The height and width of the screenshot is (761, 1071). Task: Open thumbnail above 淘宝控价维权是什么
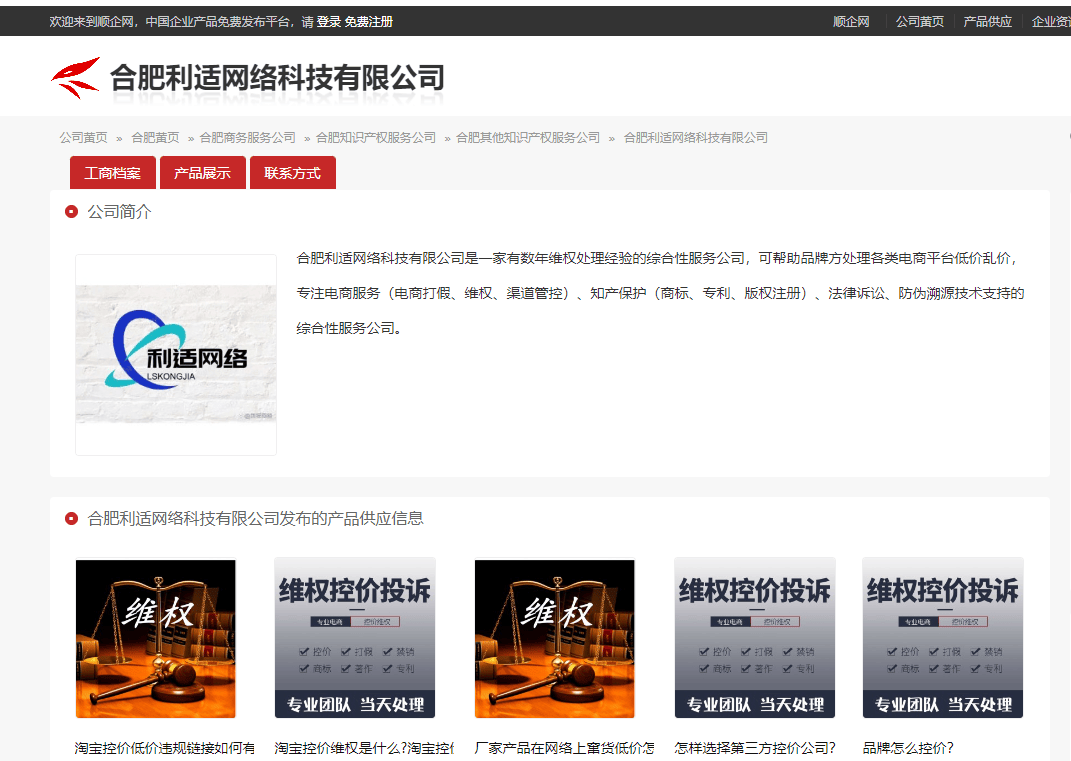[355, 637]
